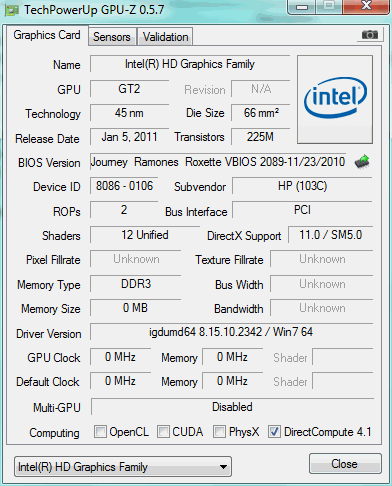The image size is (392, 486).
Task: Minimize the GPU-Z window
Action: (x=302, y=7)
